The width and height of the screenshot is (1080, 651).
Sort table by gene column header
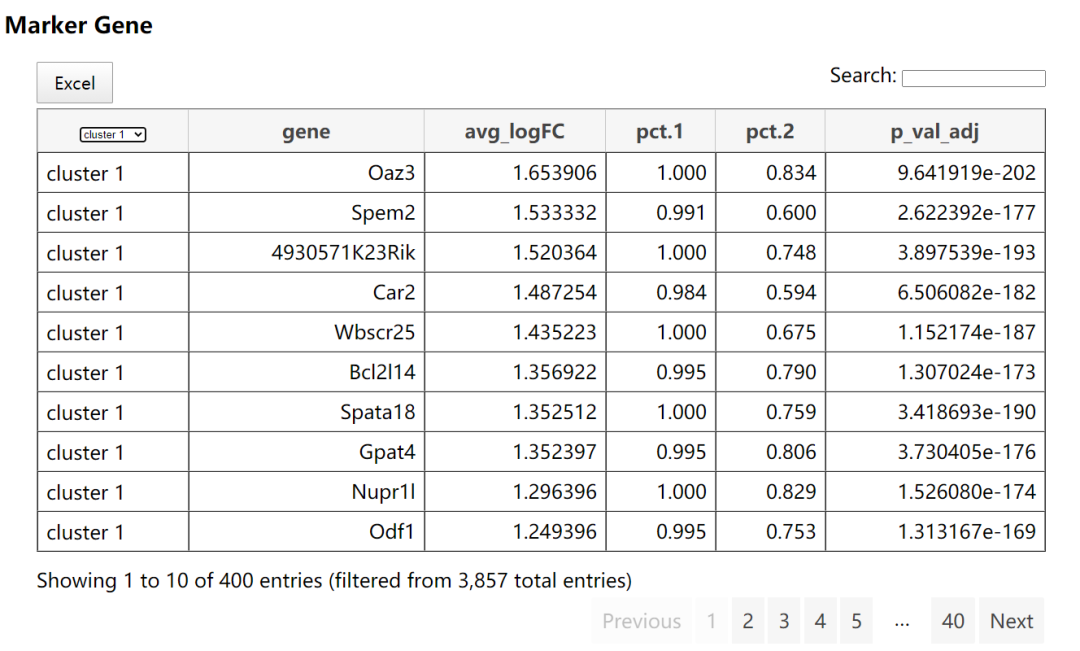(x=306, y=131)
